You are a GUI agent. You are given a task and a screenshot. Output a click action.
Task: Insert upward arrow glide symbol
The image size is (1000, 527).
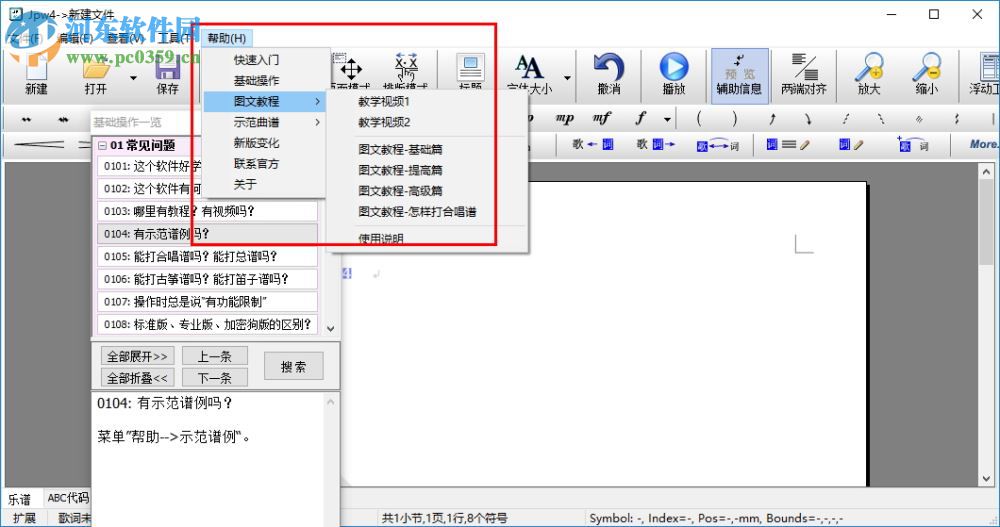coord(772,119)
